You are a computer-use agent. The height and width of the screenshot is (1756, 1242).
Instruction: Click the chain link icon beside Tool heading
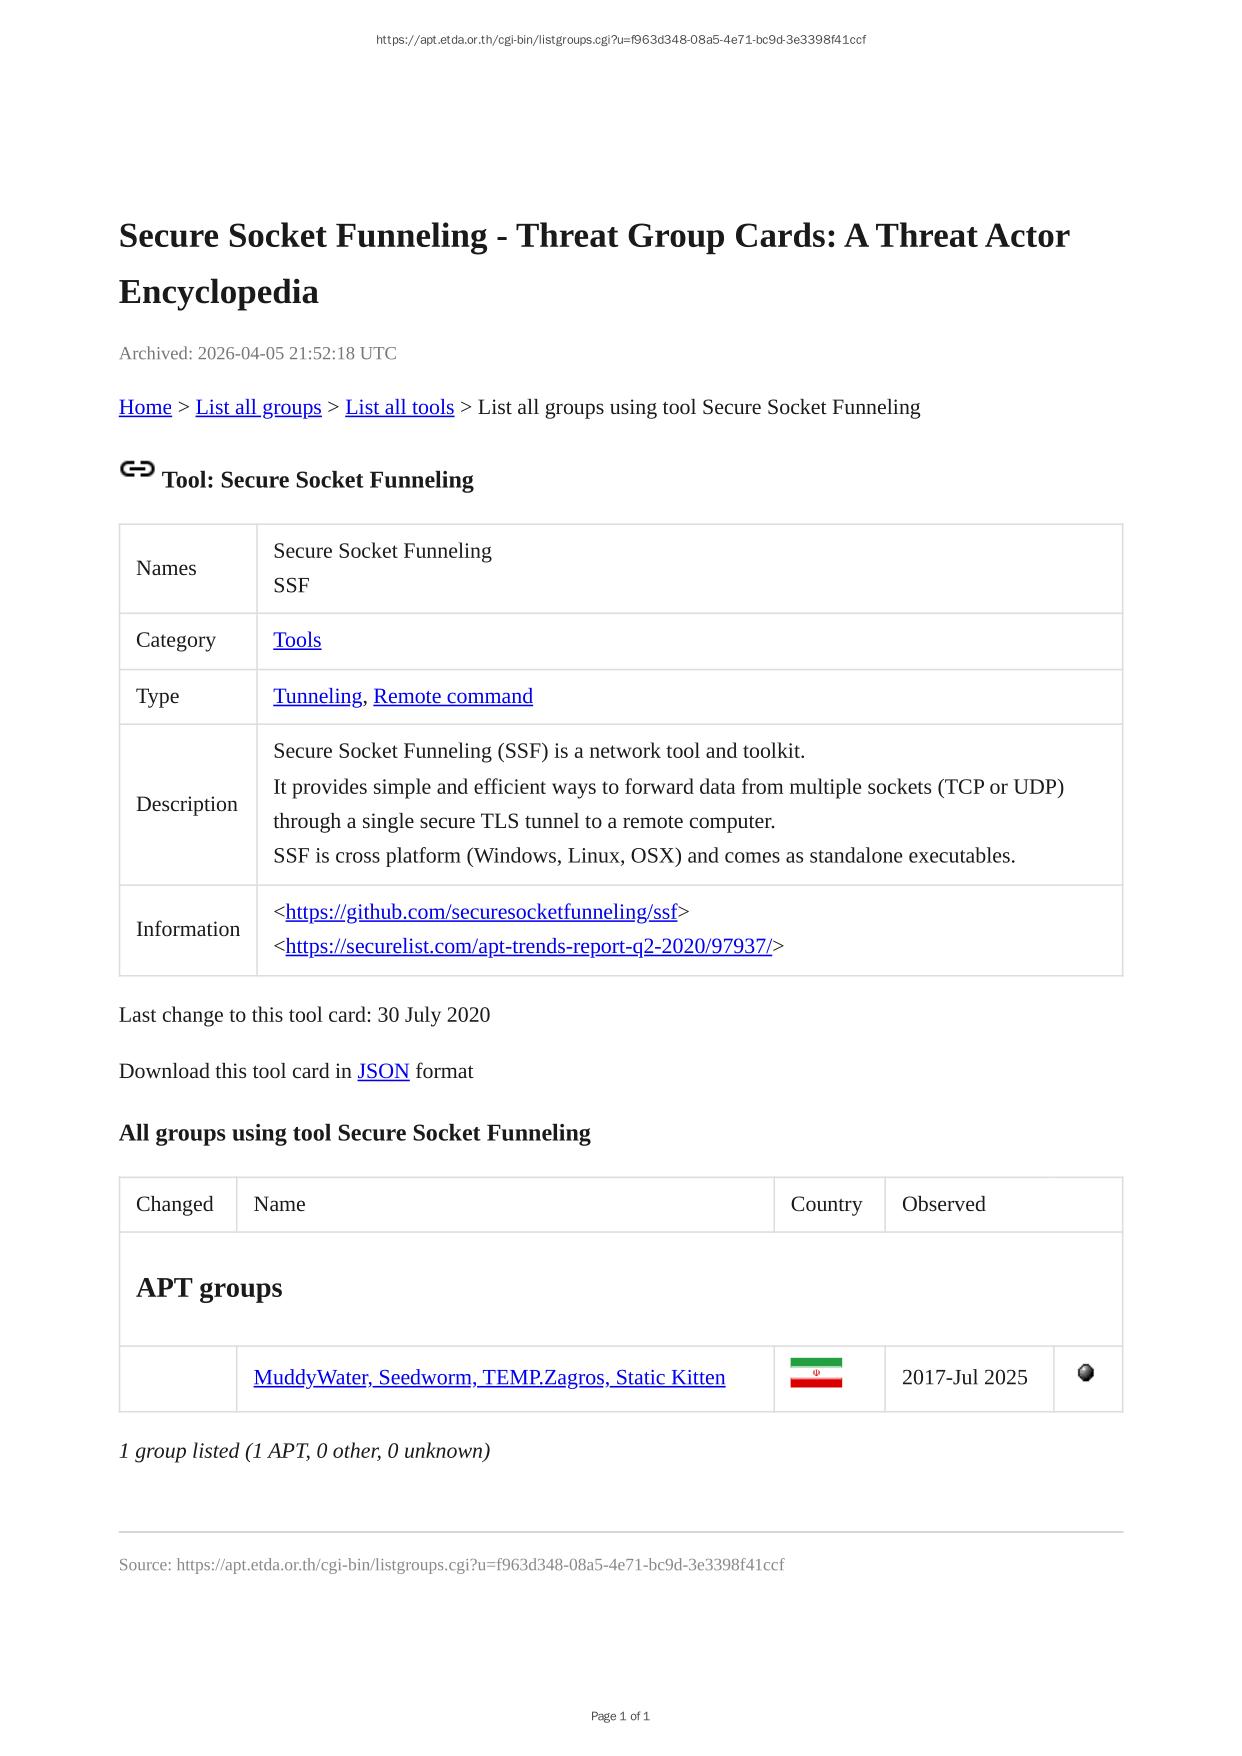(x=137, y=469)
